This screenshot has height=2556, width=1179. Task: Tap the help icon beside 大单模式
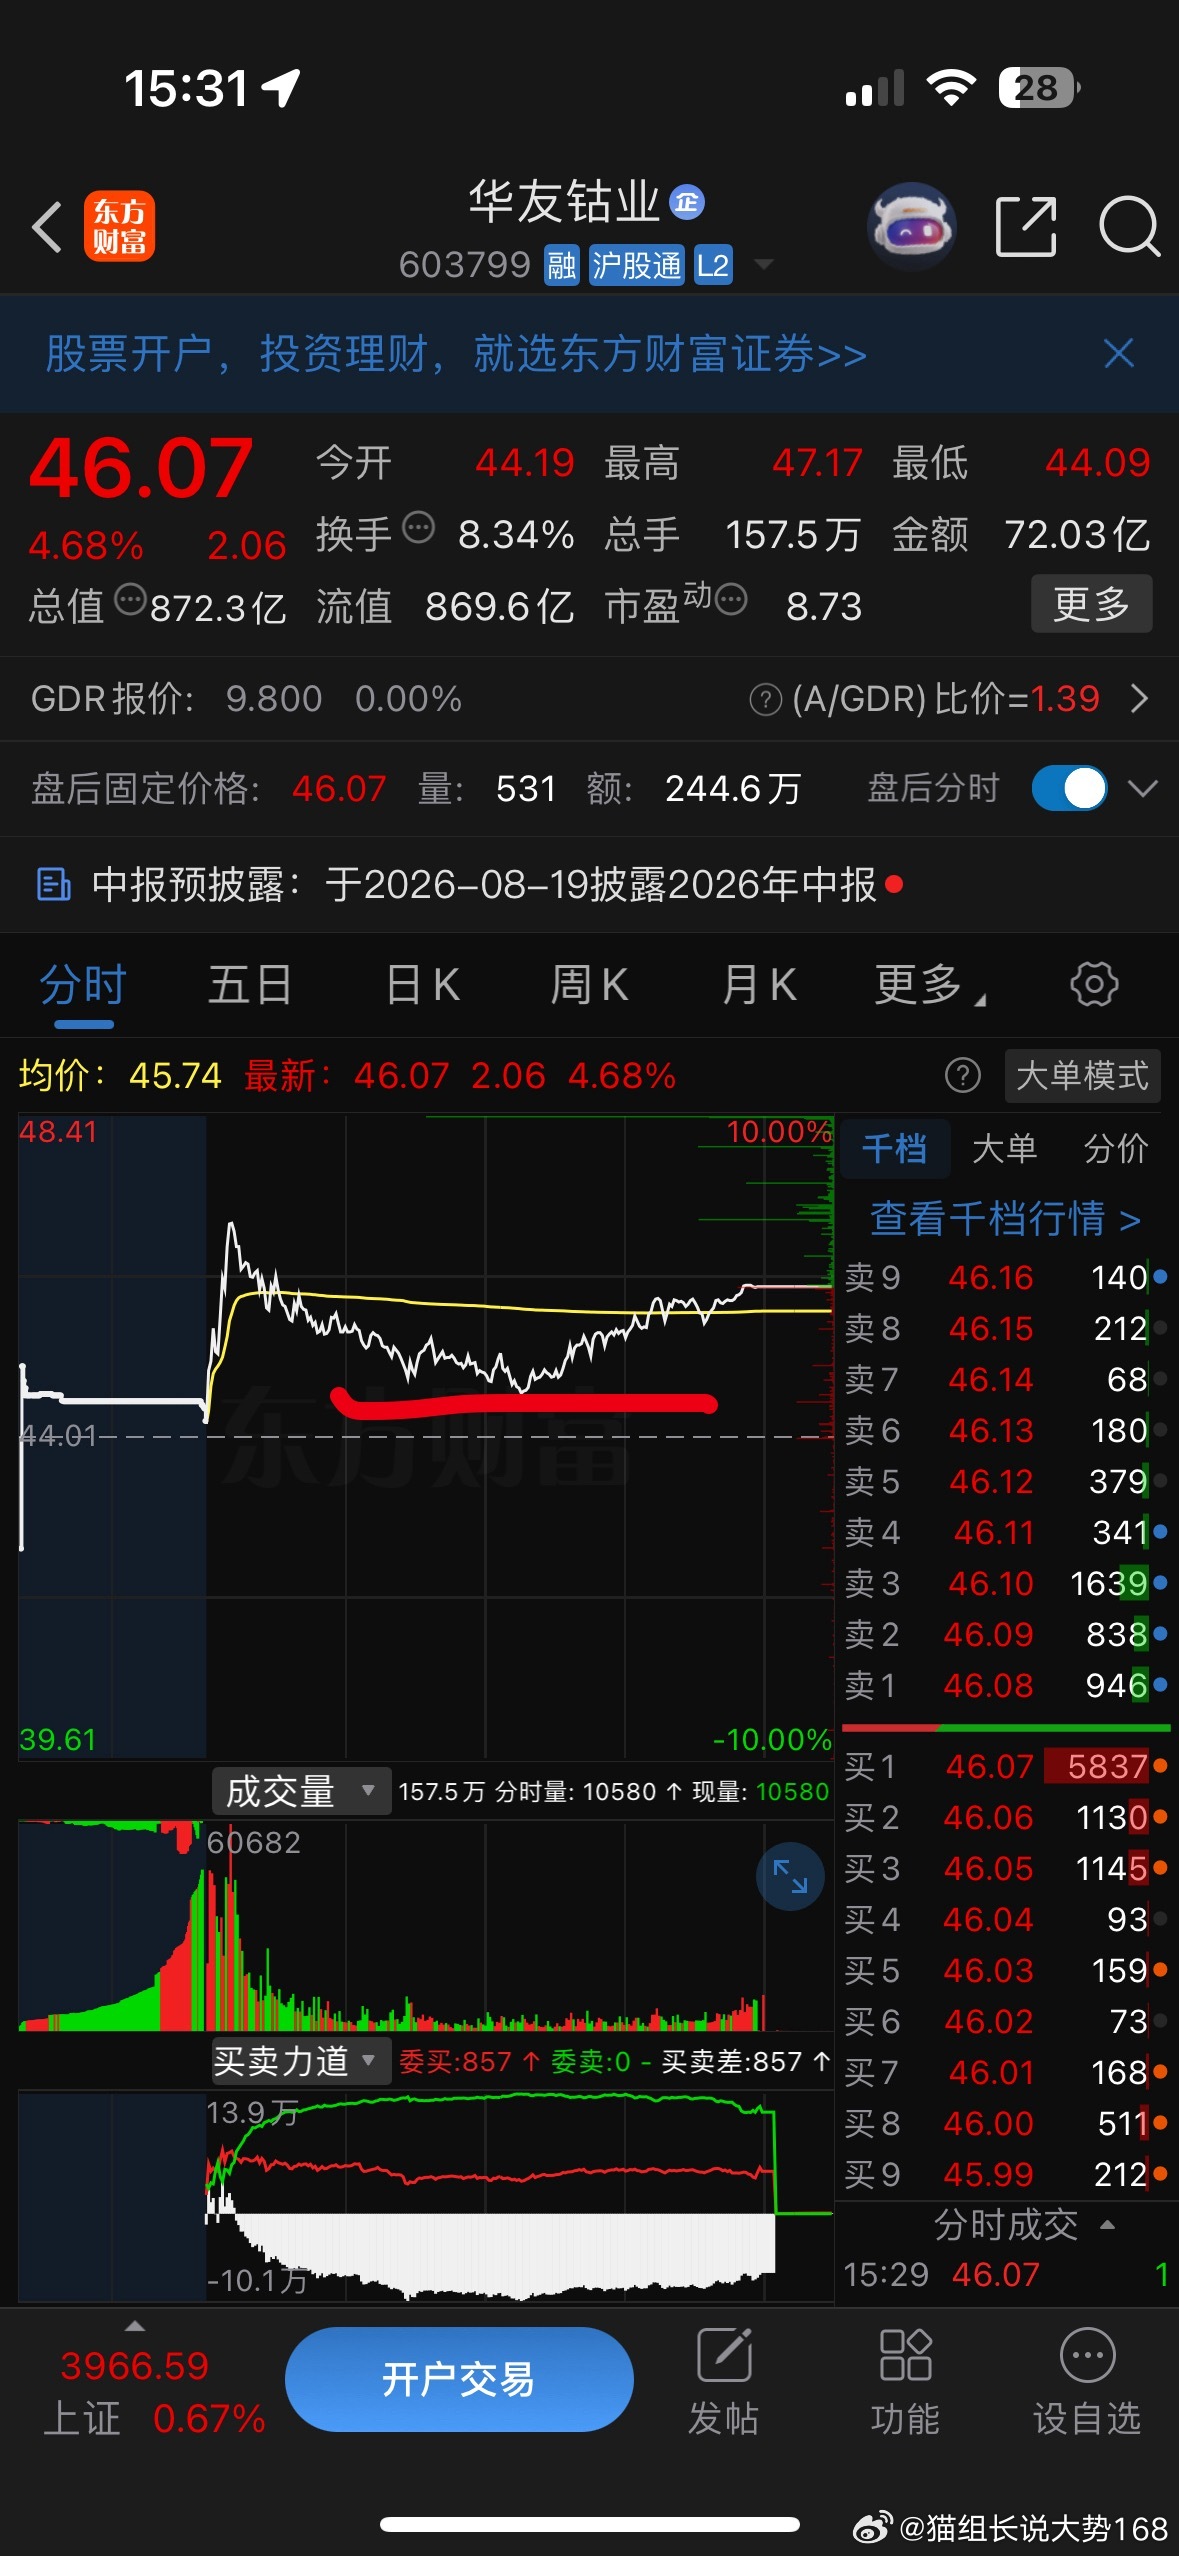coord(962,1076)
